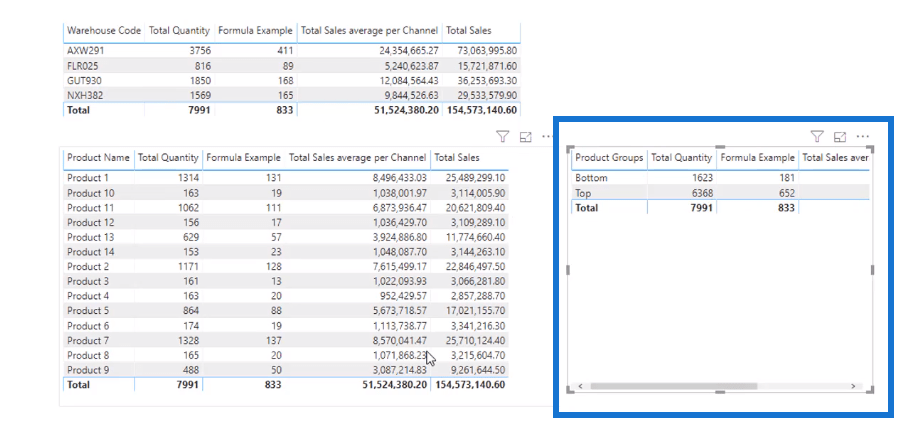Click left arrow of Product Groups scrollbar
The image size is (907, 446).
pyautogui.click(x=580, y=386)
